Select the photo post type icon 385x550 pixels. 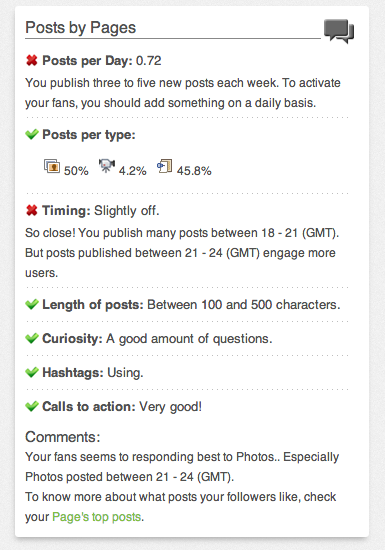[x=52, y=166]
